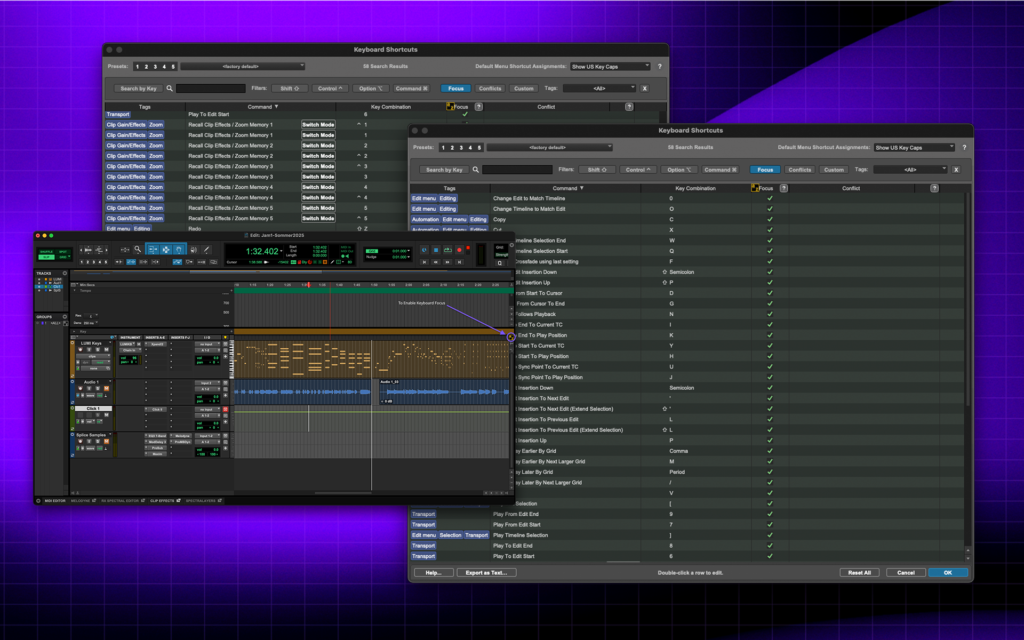Click the Record button in the transport
This screenshot has width=1024, height=640.
459,249
